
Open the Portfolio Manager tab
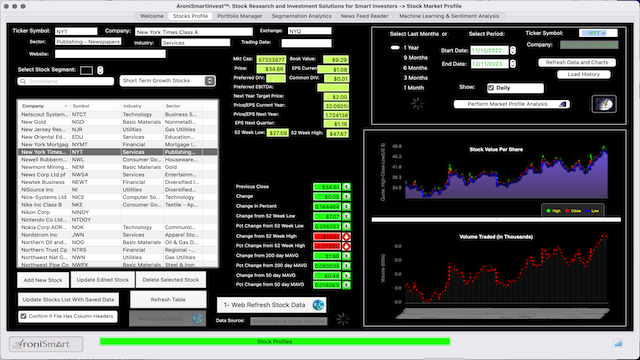click(x=240, y=16)
